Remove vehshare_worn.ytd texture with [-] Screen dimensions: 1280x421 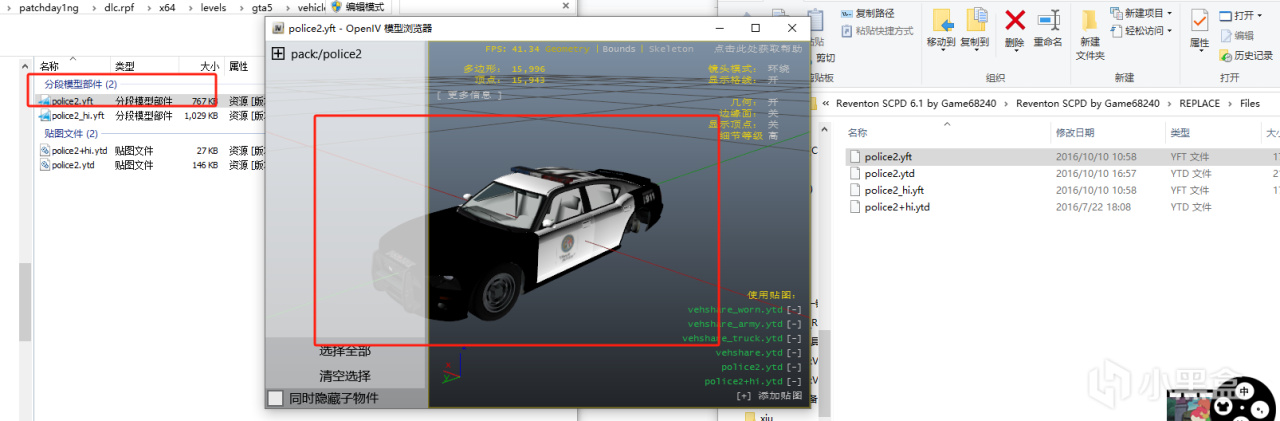click(794, 310)
